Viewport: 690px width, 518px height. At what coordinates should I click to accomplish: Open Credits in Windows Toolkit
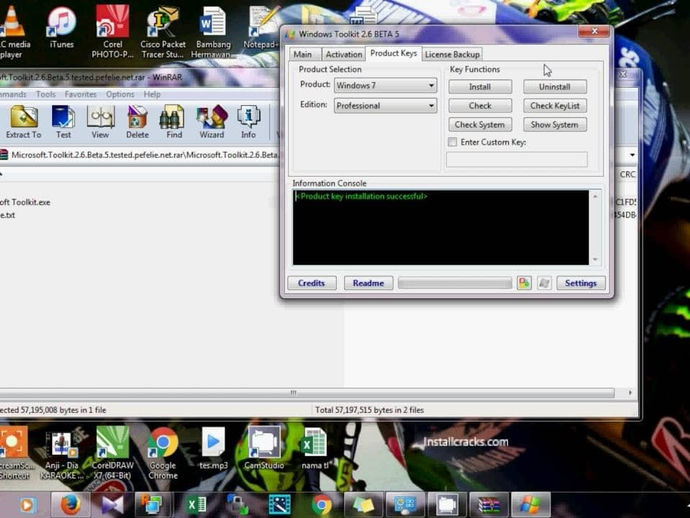click(312, 283)
